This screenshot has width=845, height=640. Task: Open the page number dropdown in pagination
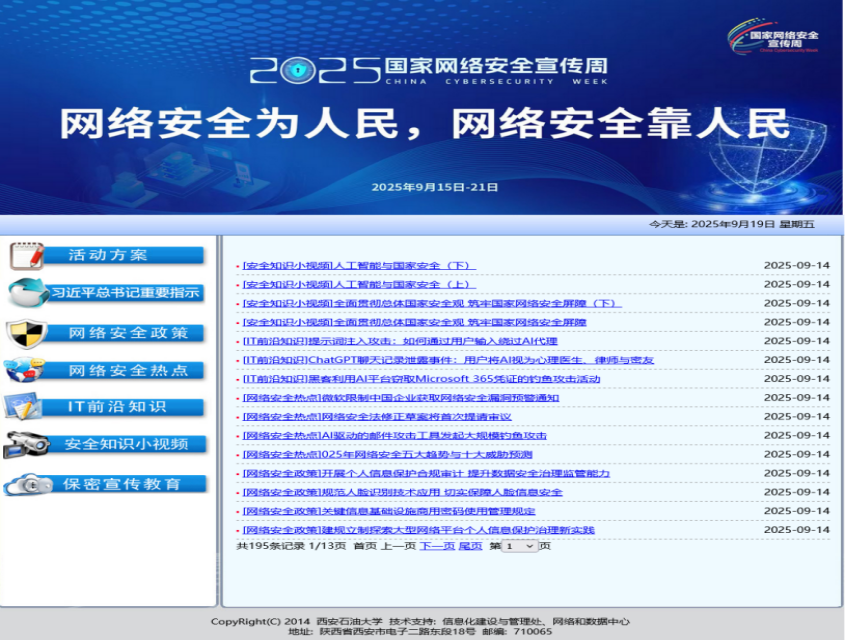[x=520, y=546]
